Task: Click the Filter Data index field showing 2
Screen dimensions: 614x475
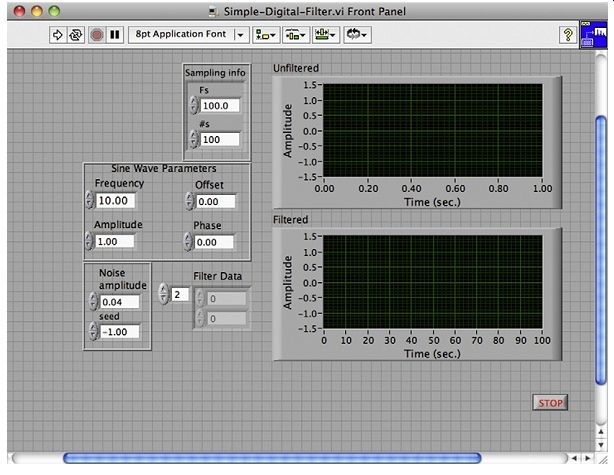Action: click(x=181, y=294)
